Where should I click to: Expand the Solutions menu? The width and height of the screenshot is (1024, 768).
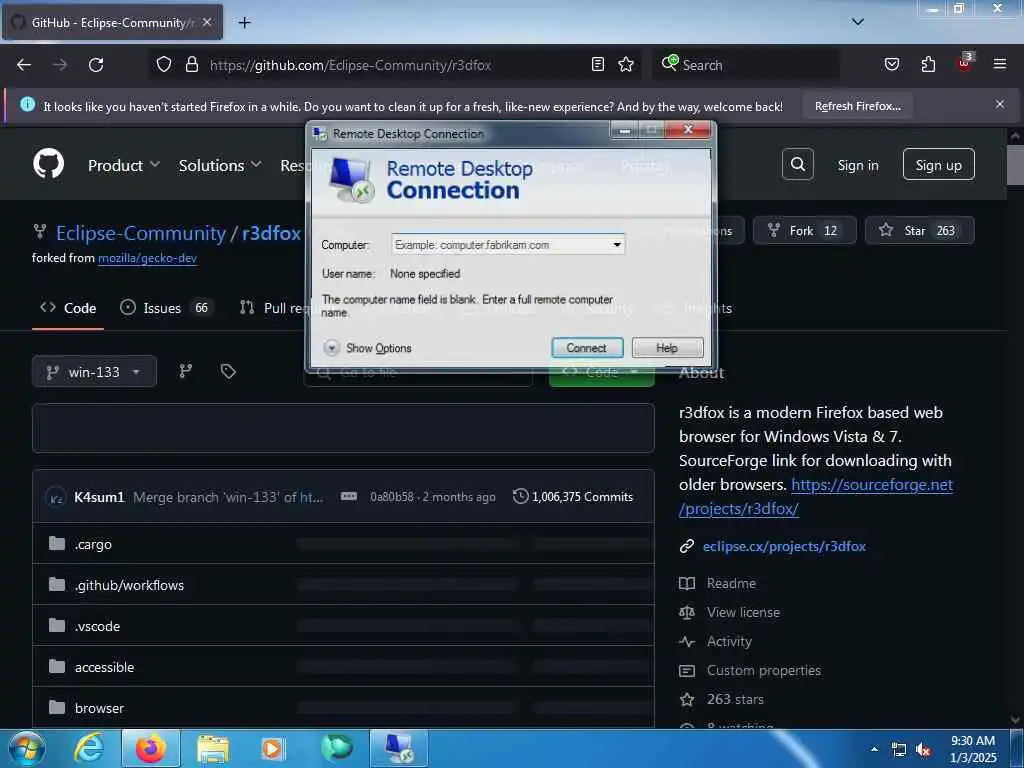[x=220, y=165]
